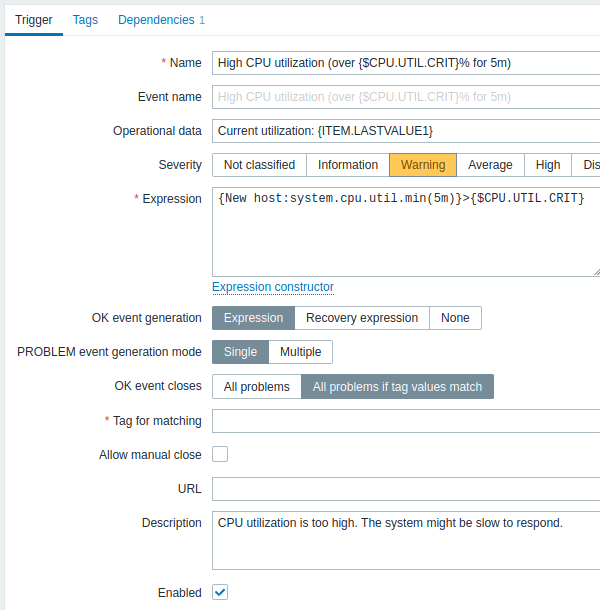The image size is (600, 610).
Task: Select the Trigger tab
Action: (x=34, y=20)
